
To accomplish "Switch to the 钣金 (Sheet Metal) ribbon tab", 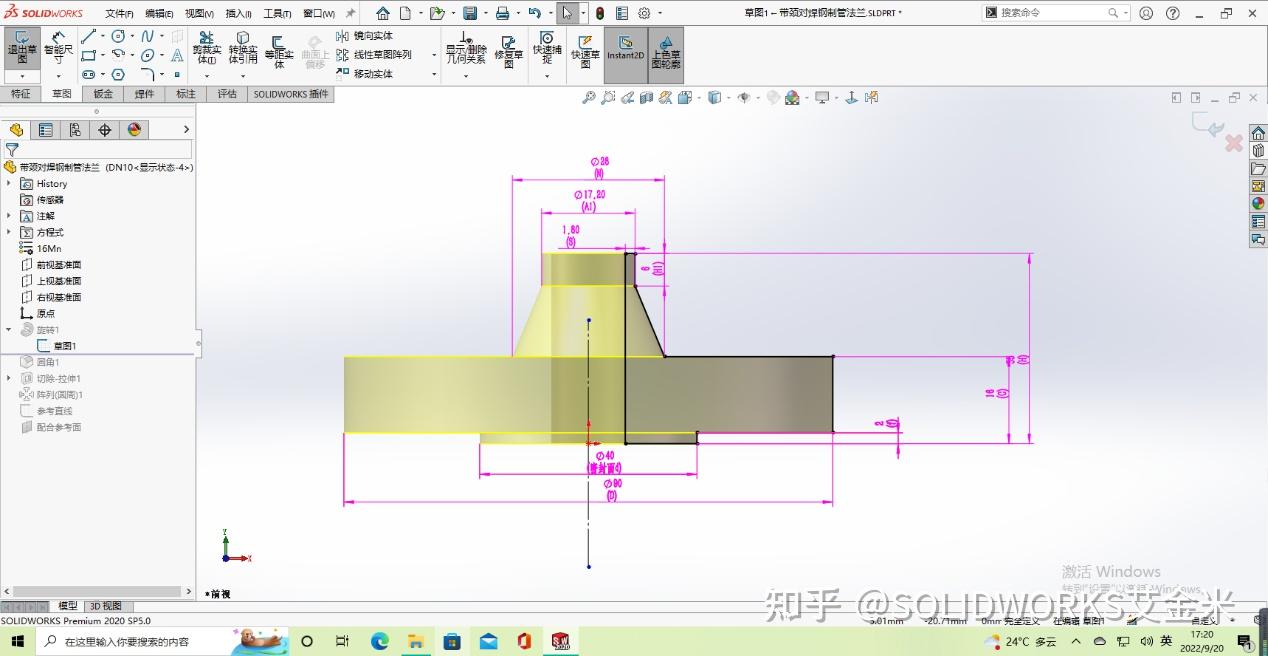I will (x=103, y=94).
